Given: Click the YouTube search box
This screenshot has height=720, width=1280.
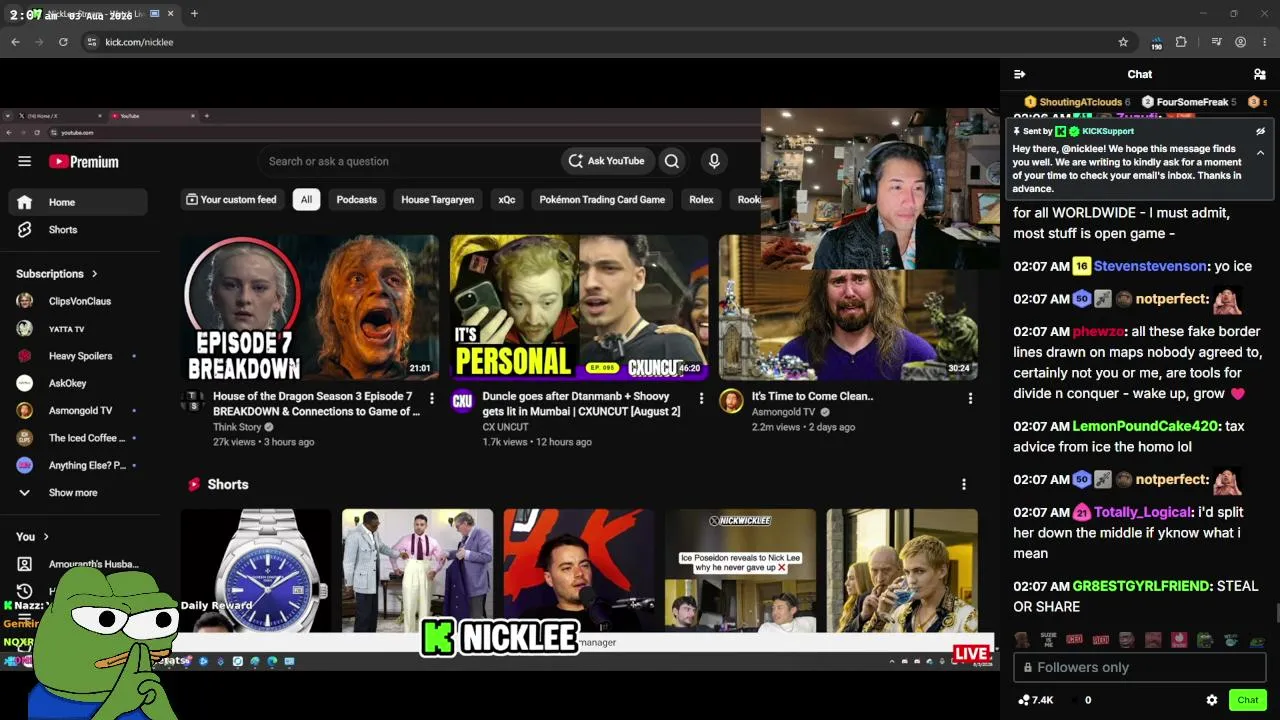Looking at the screenshot, I should click(410, 161).
